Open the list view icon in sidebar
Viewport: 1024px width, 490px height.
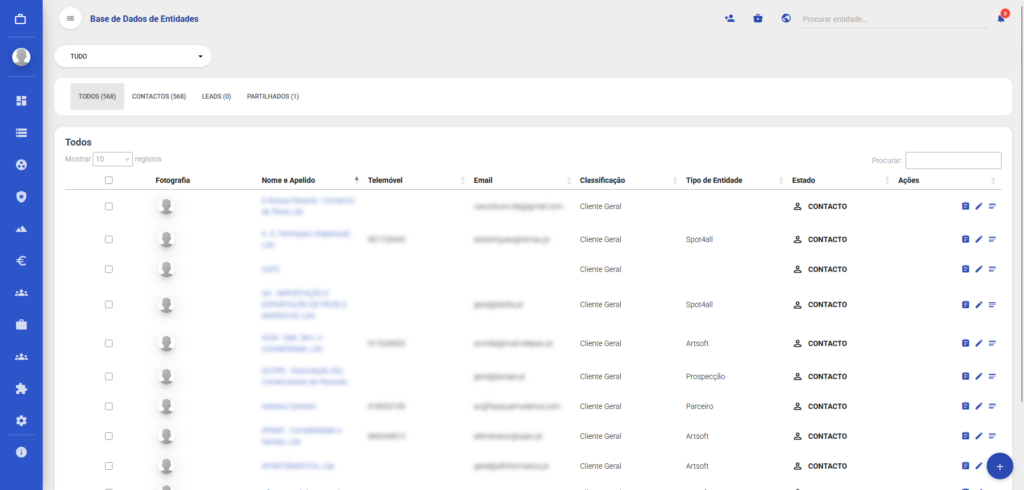[21, 133]
